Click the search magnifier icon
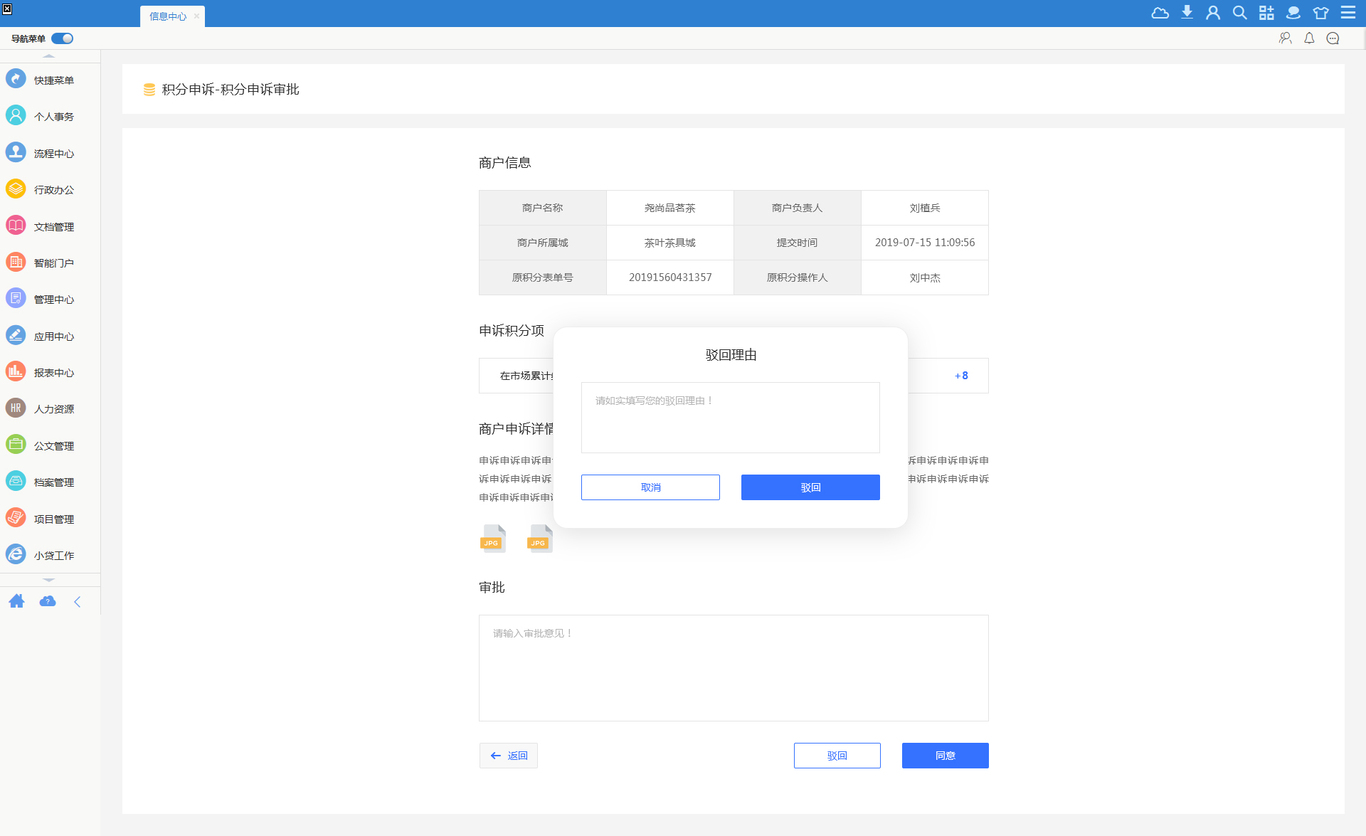 (1240, 13)
